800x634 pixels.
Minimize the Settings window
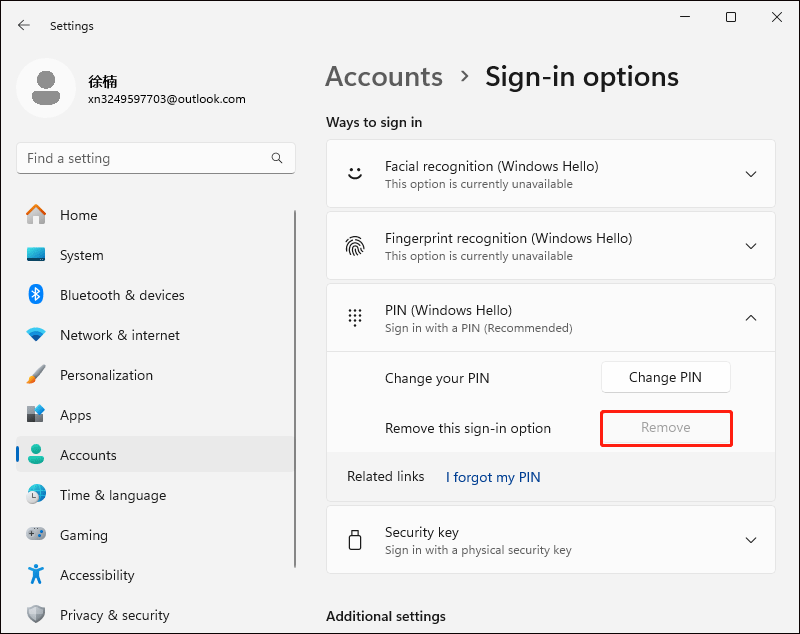[685, 17]
